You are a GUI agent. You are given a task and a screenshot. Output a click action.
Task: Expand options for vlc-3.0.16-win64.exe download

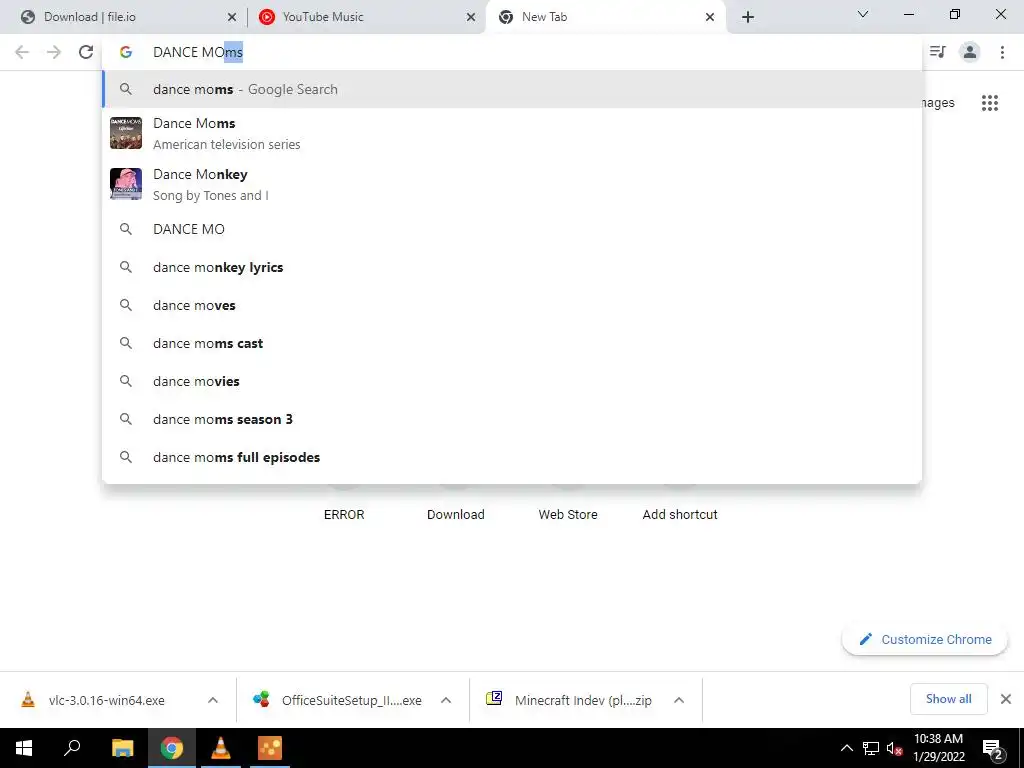point(213,700)
